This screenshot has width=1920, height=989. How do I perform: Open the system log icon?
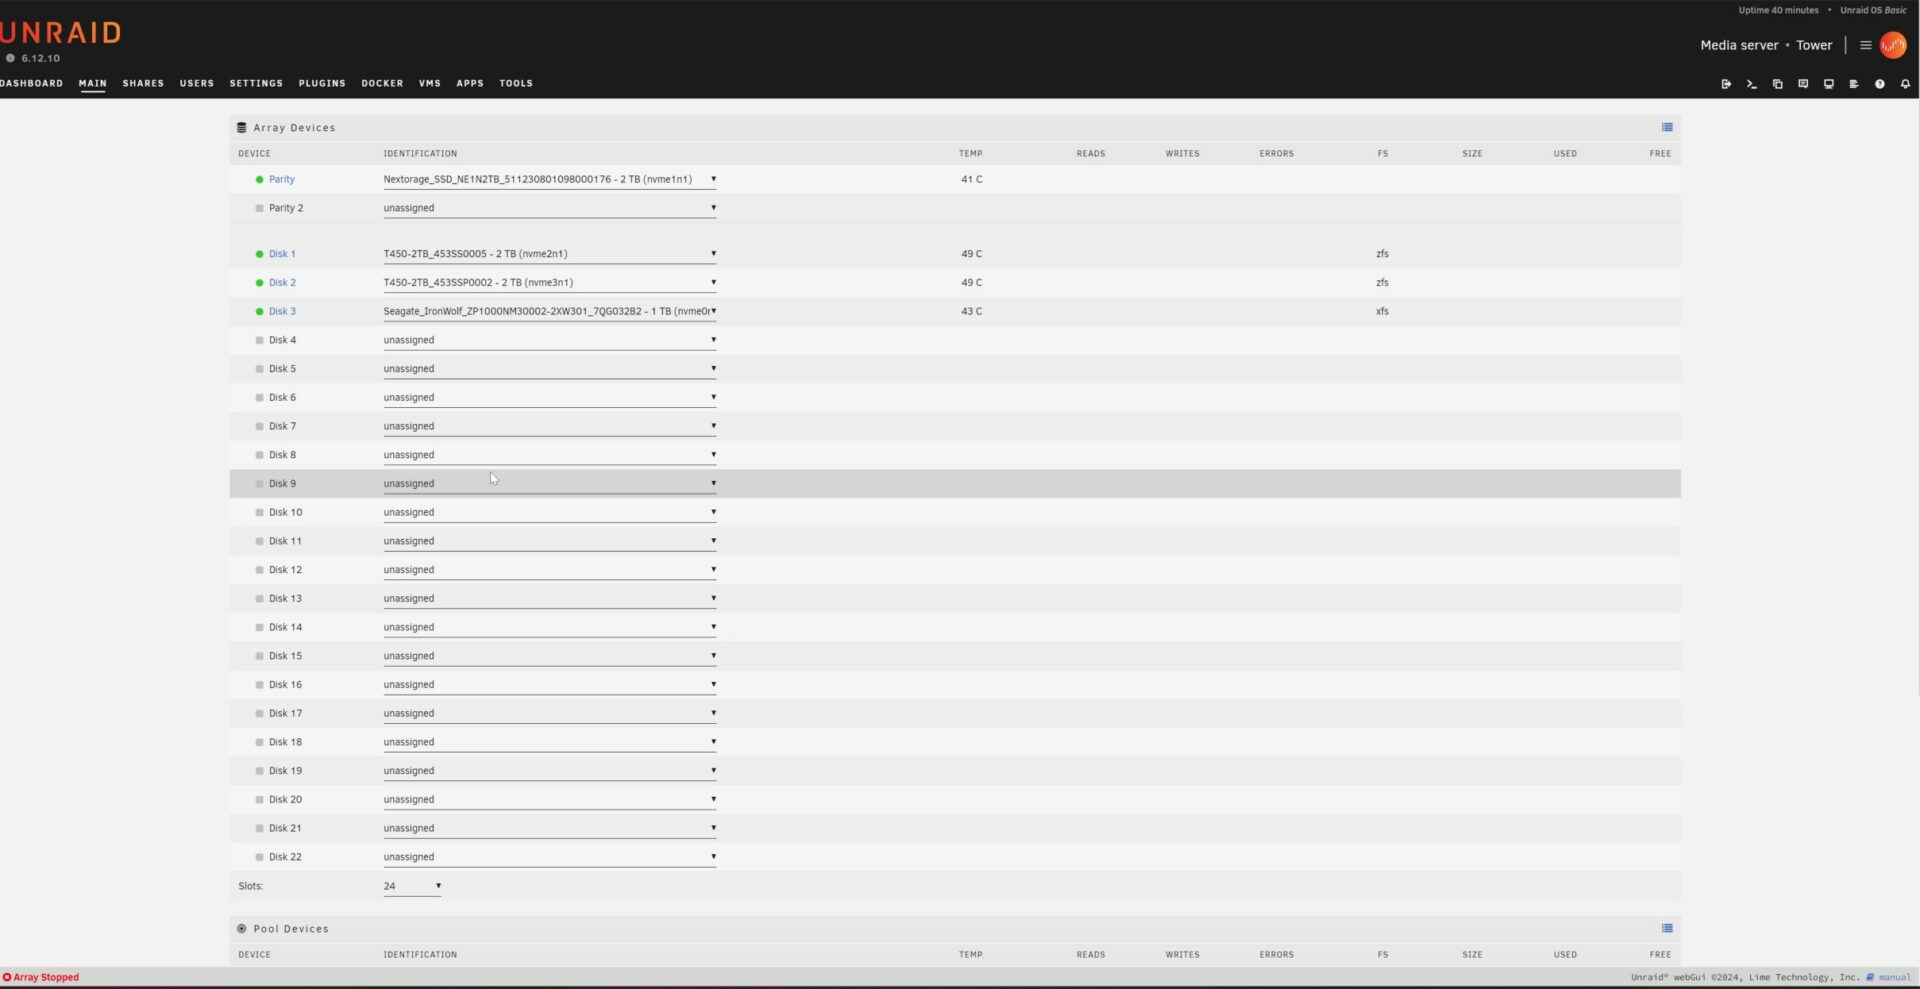coord(1853,84)
